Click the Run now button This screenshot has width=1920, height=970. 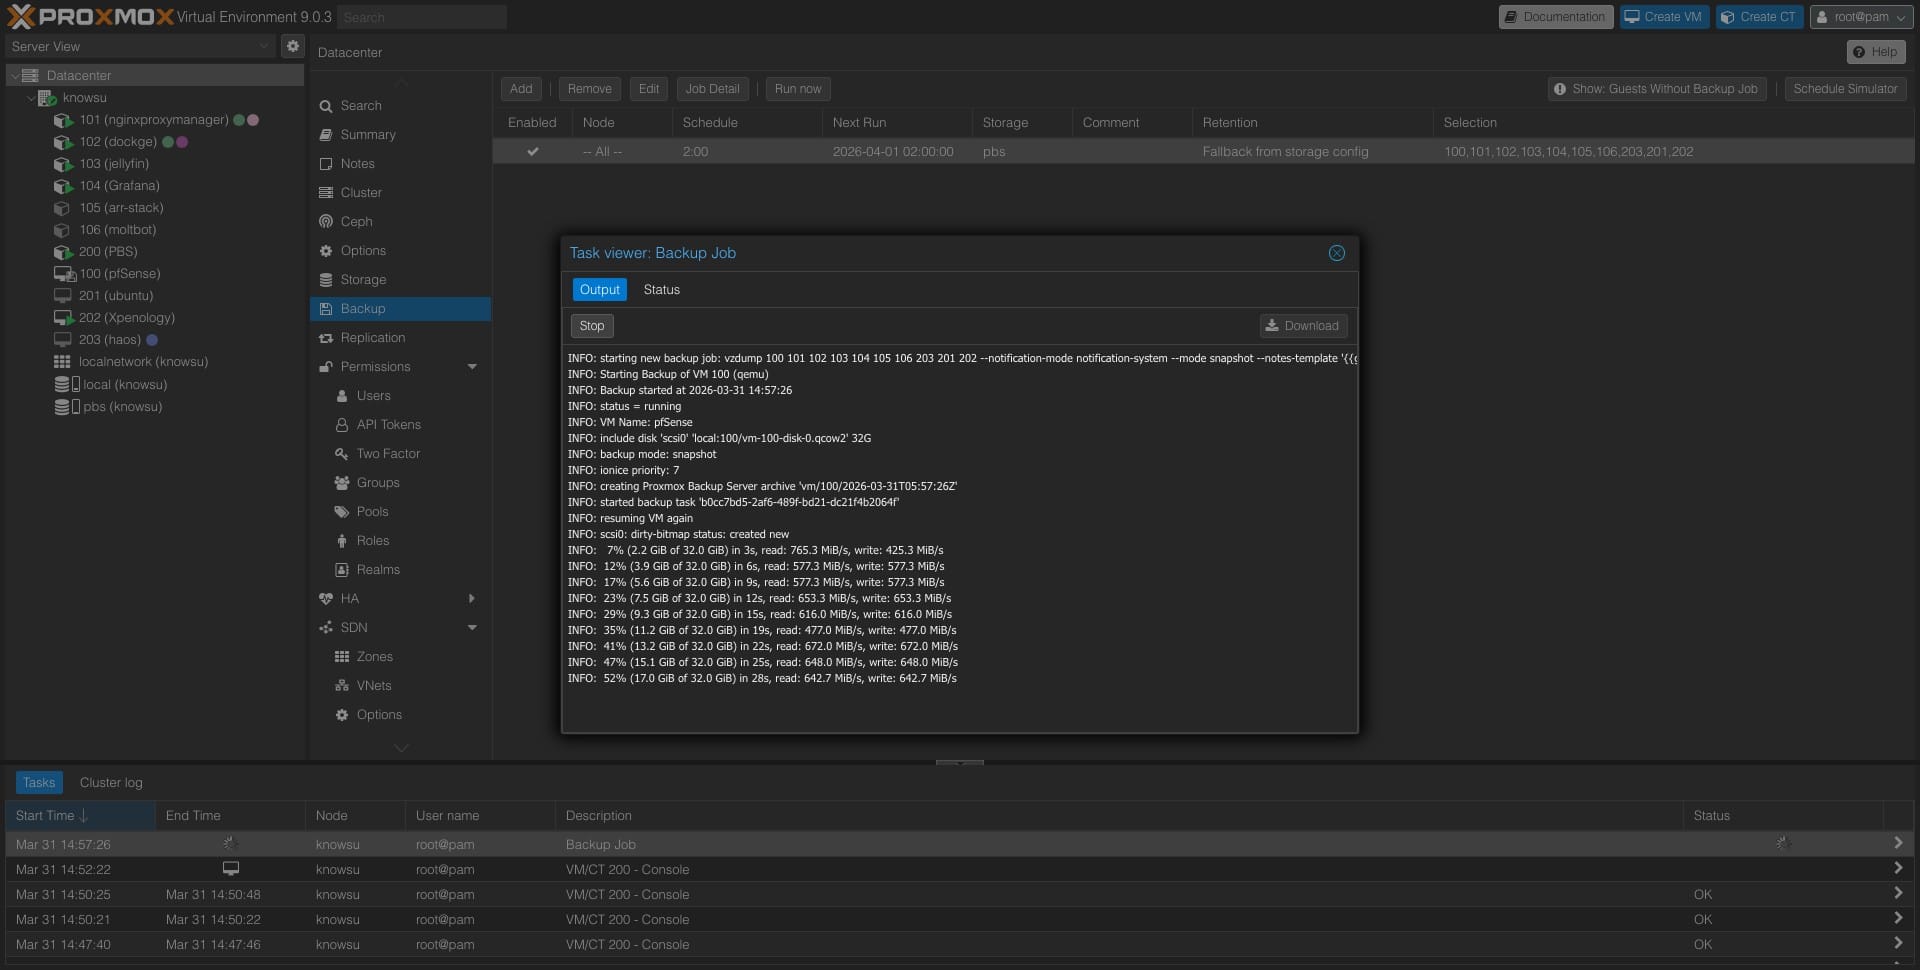click(797, 89)
